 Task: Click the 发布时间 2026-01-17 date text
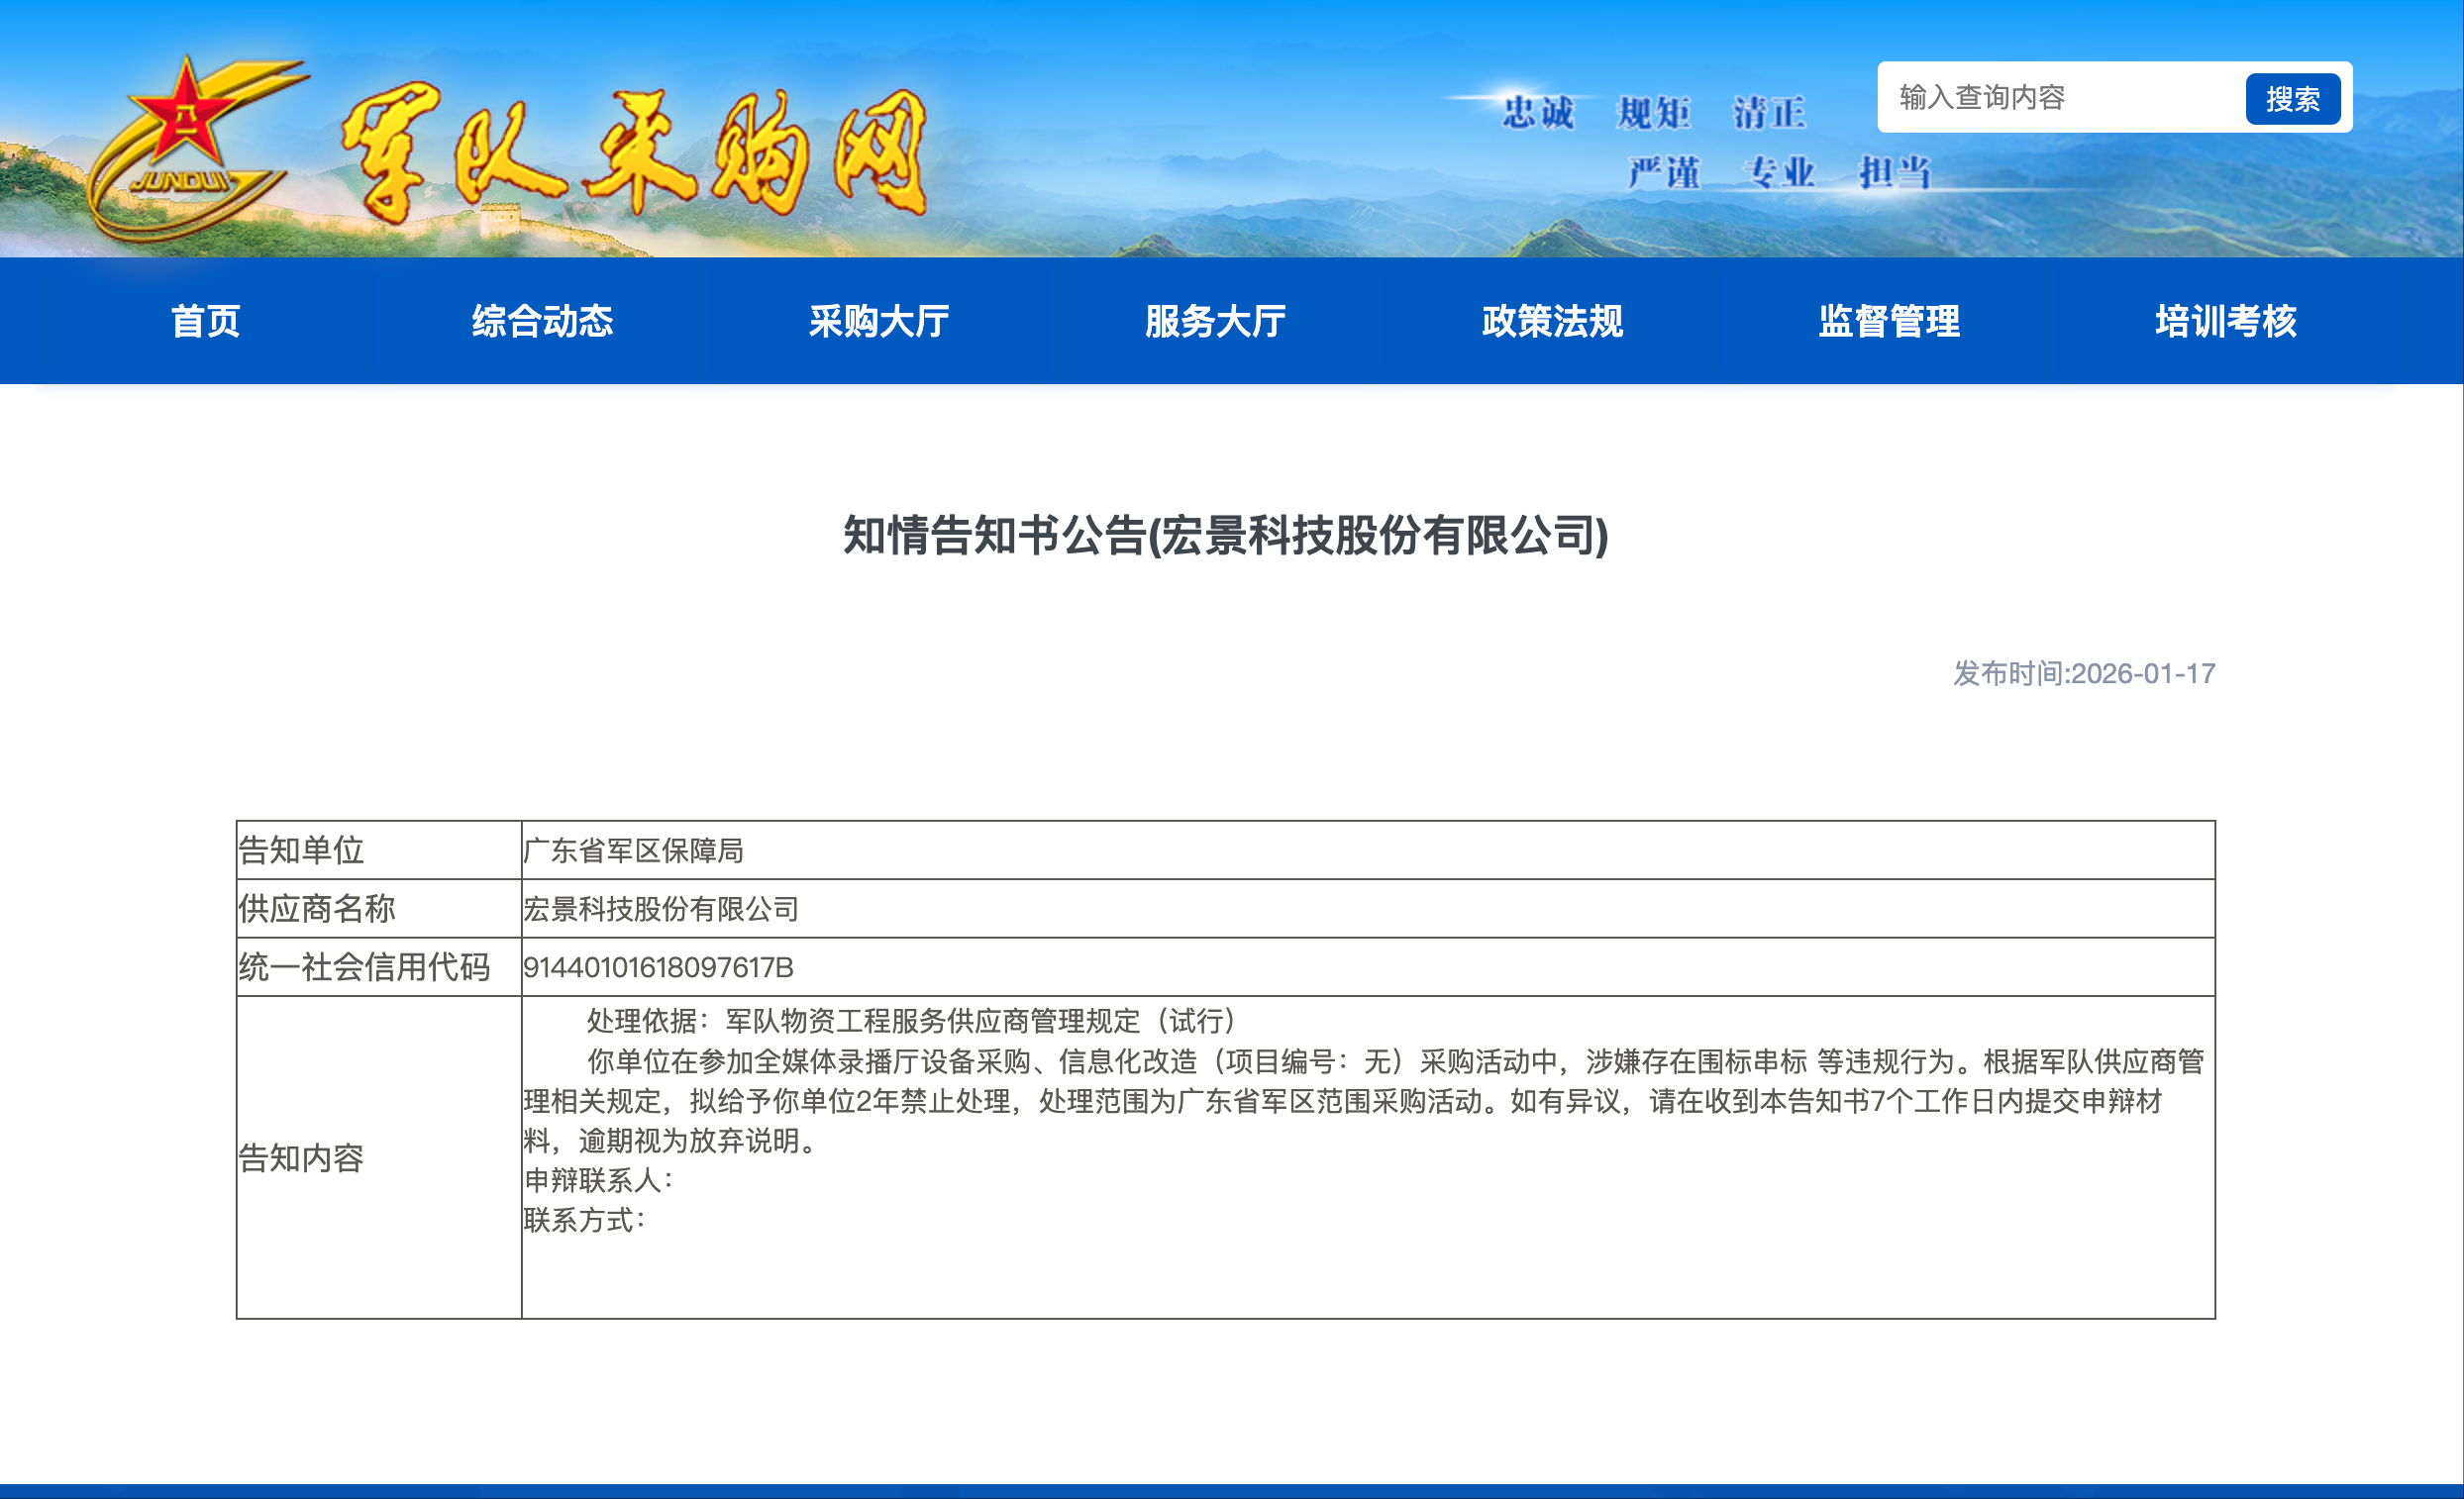[2084, 674]
